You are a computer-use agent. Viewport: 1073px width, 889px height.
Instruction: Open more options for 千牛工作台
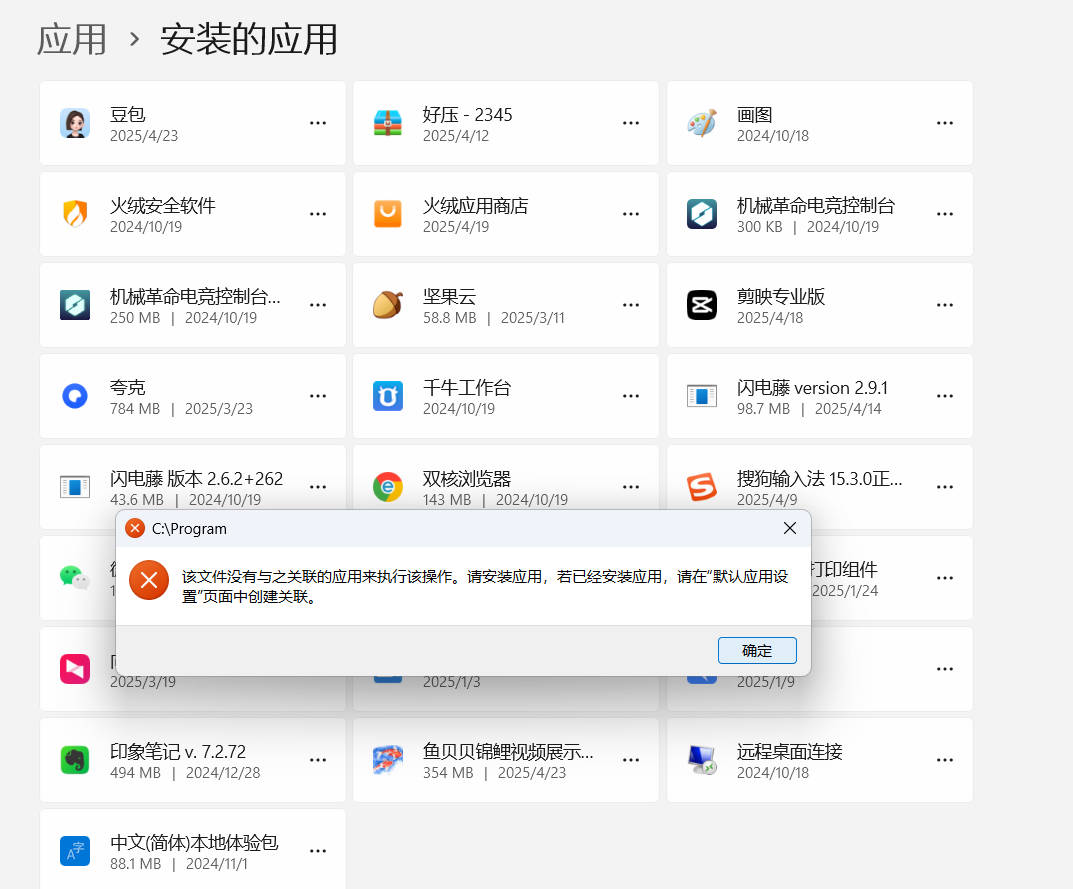pyautogui.click(x=631, y=396)
